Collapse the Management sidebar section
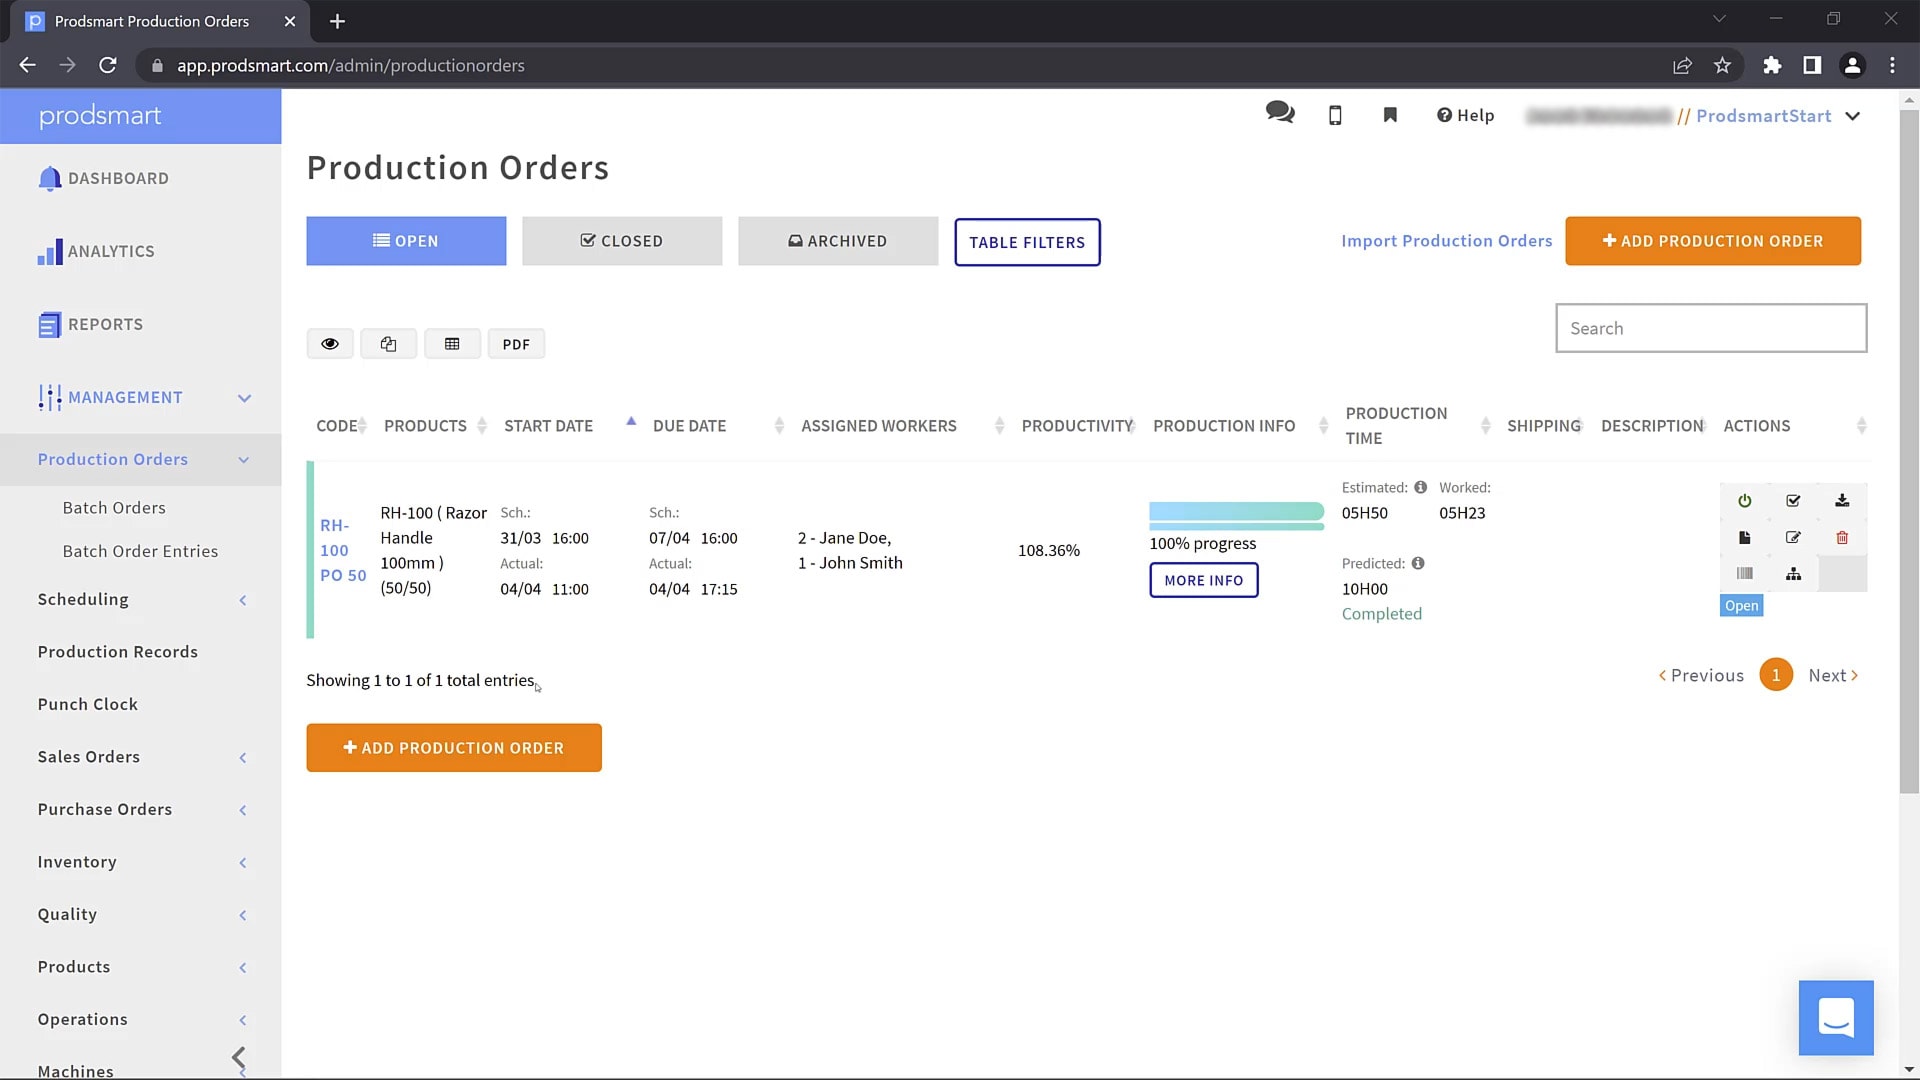This screenshot has height=1080, width=1920. [x=244, y=398]
